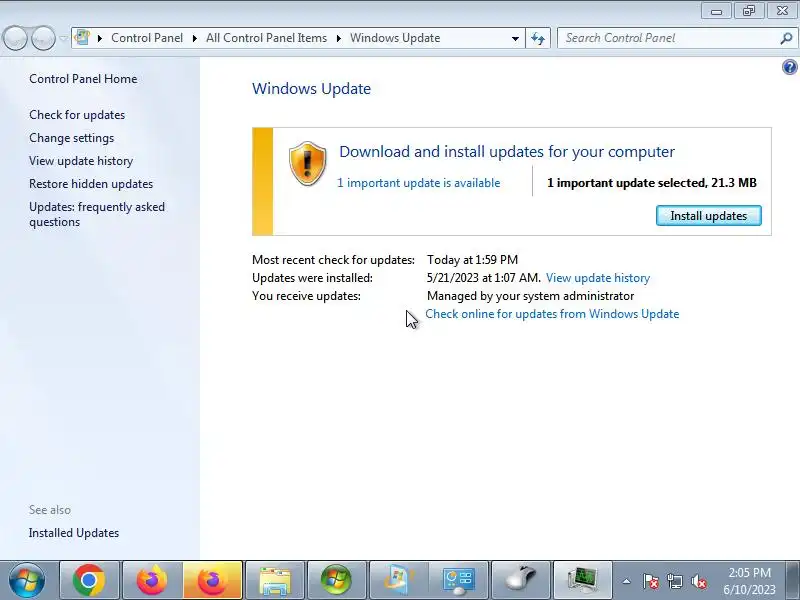Screen dimensions: 800x600
Task: Click the network tray icon
Action: [x=675, y=581]
